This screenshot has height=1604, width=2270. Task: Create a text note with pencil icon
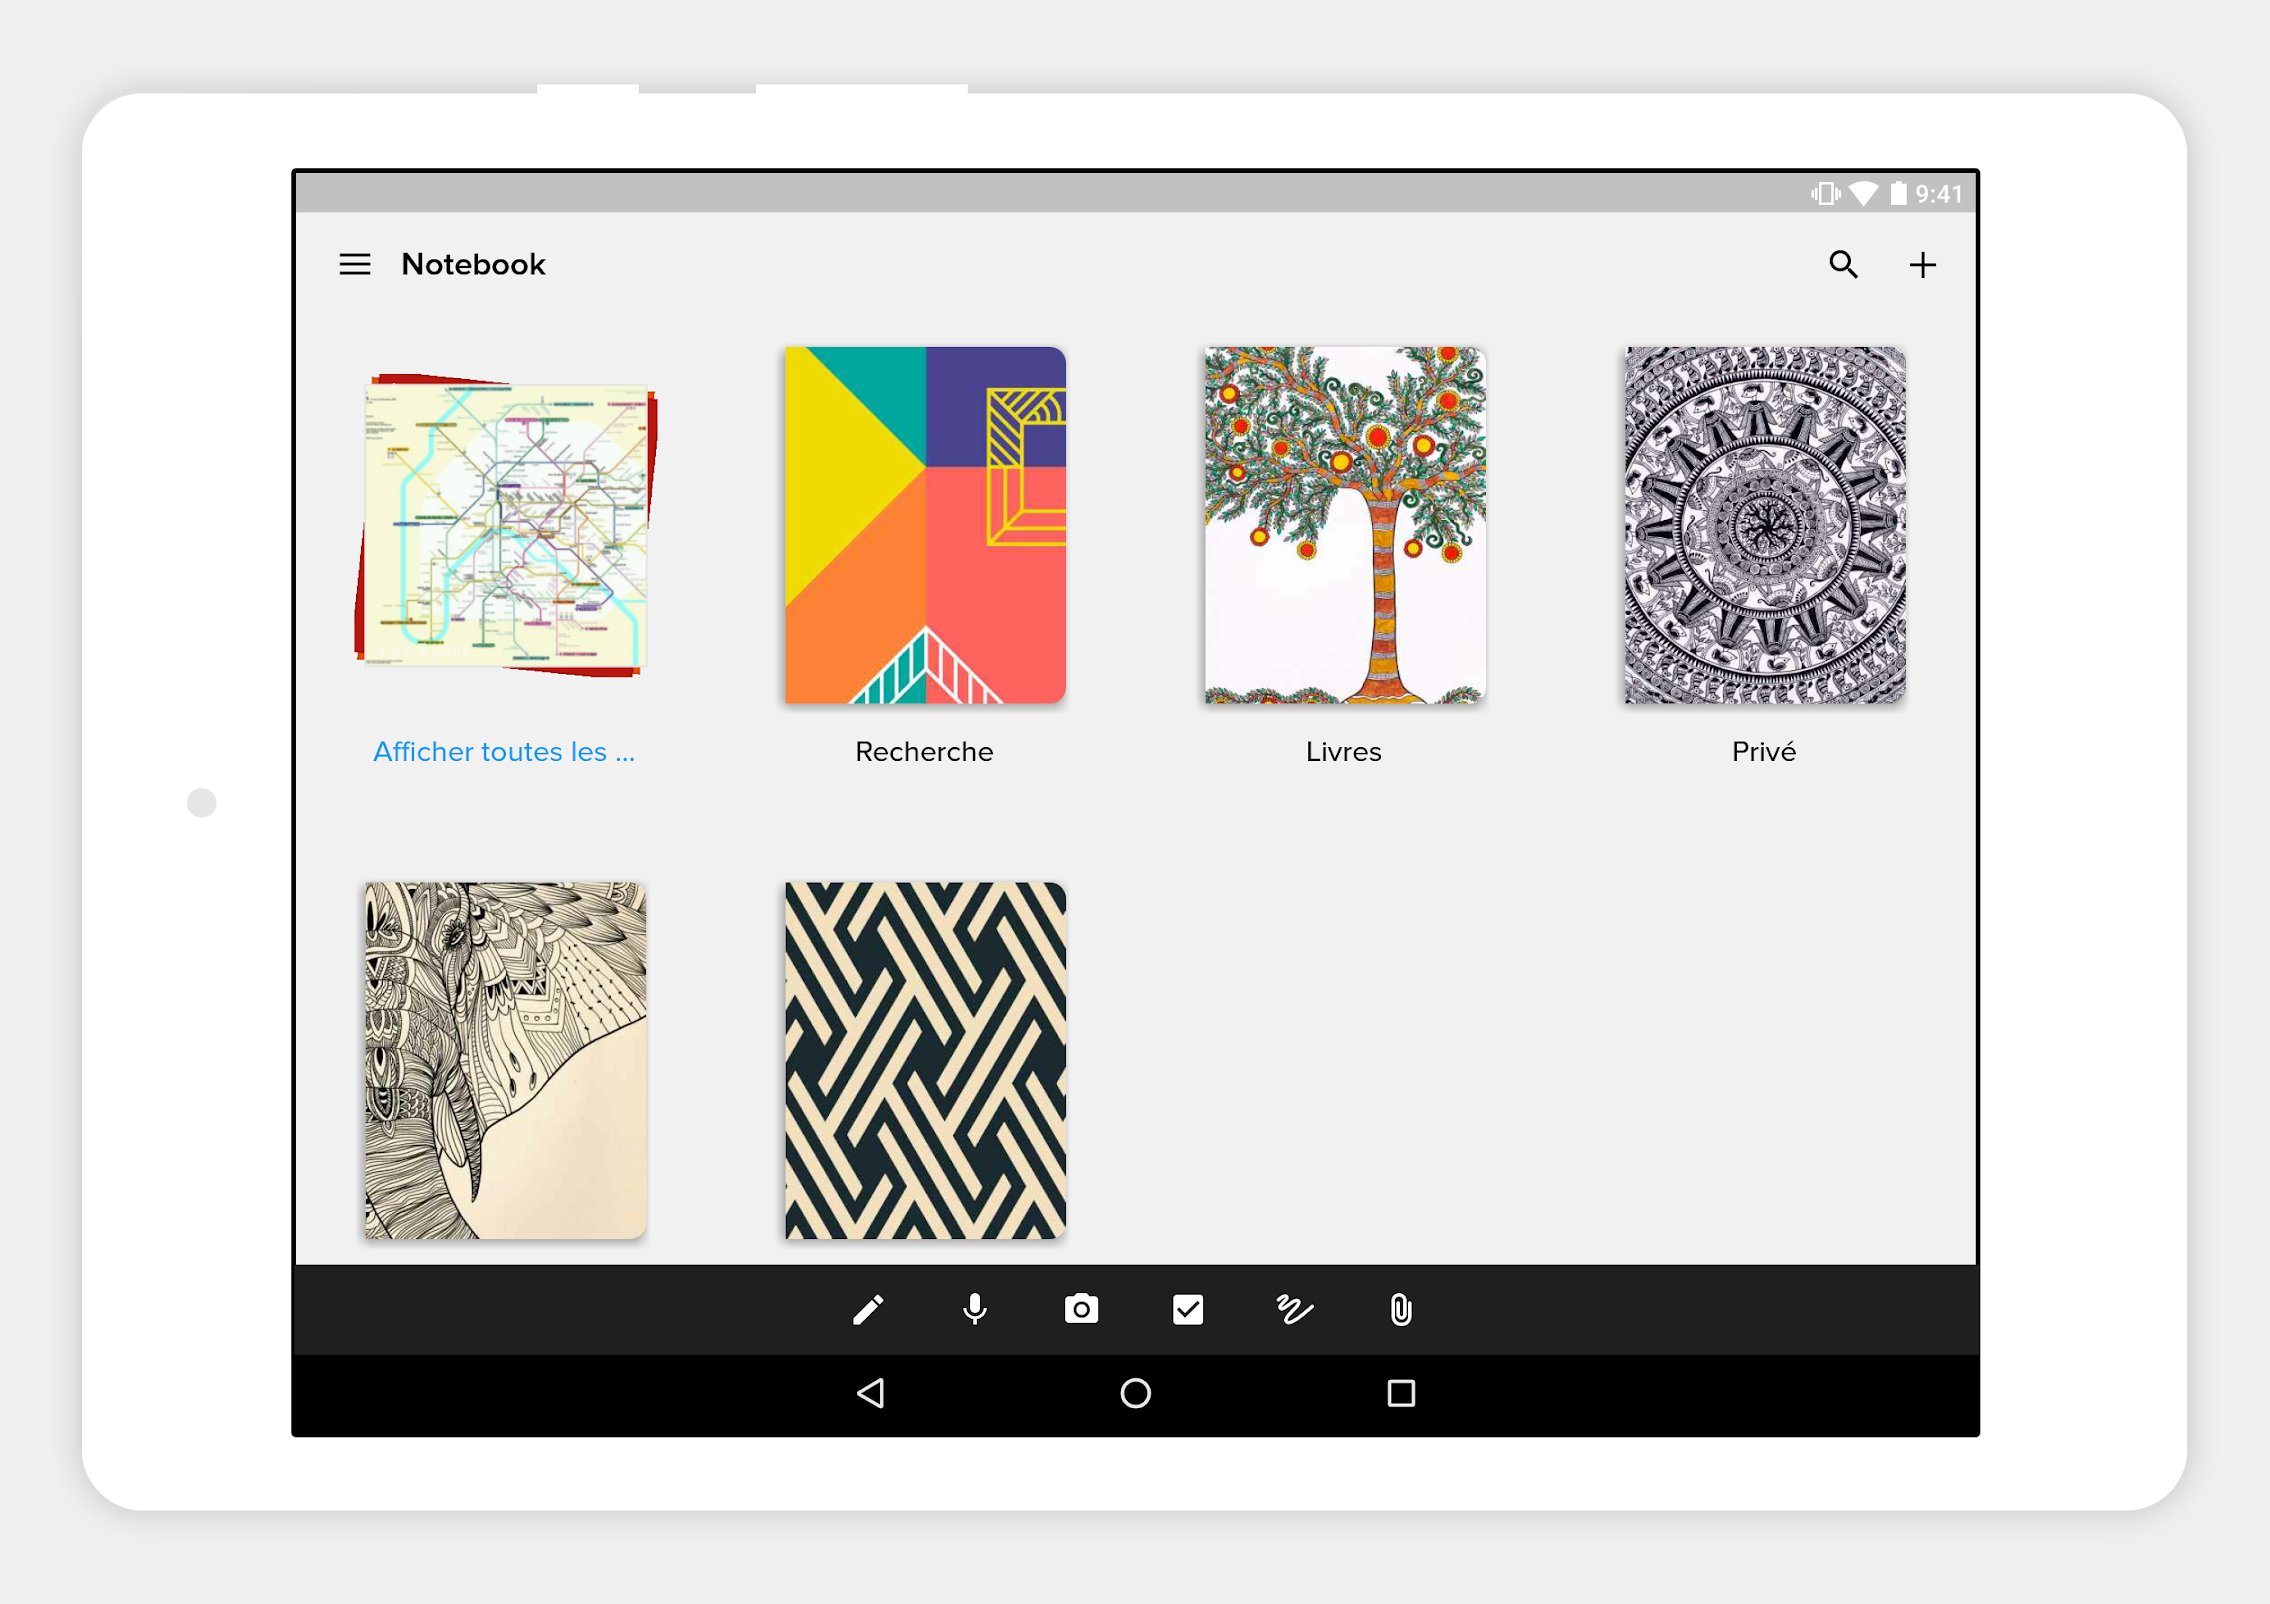point(868,1309)
